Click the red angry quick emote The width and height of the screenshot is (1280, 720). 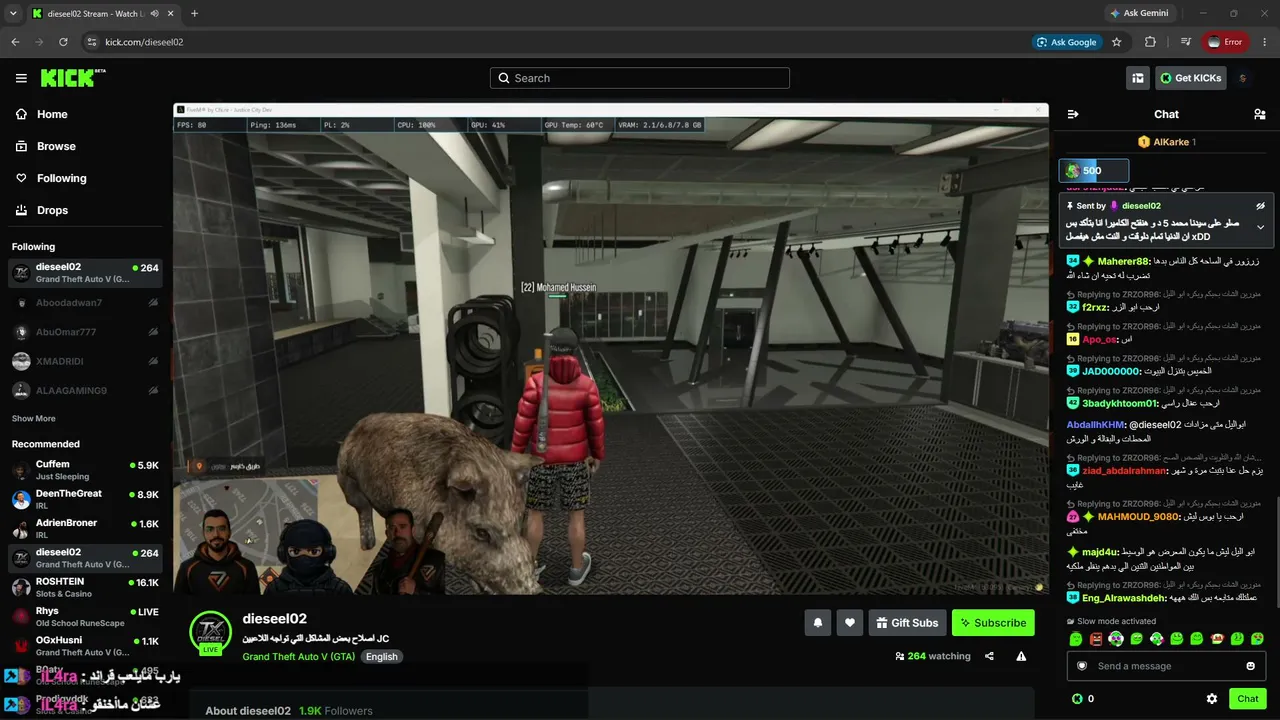[x=1096, y=639]
